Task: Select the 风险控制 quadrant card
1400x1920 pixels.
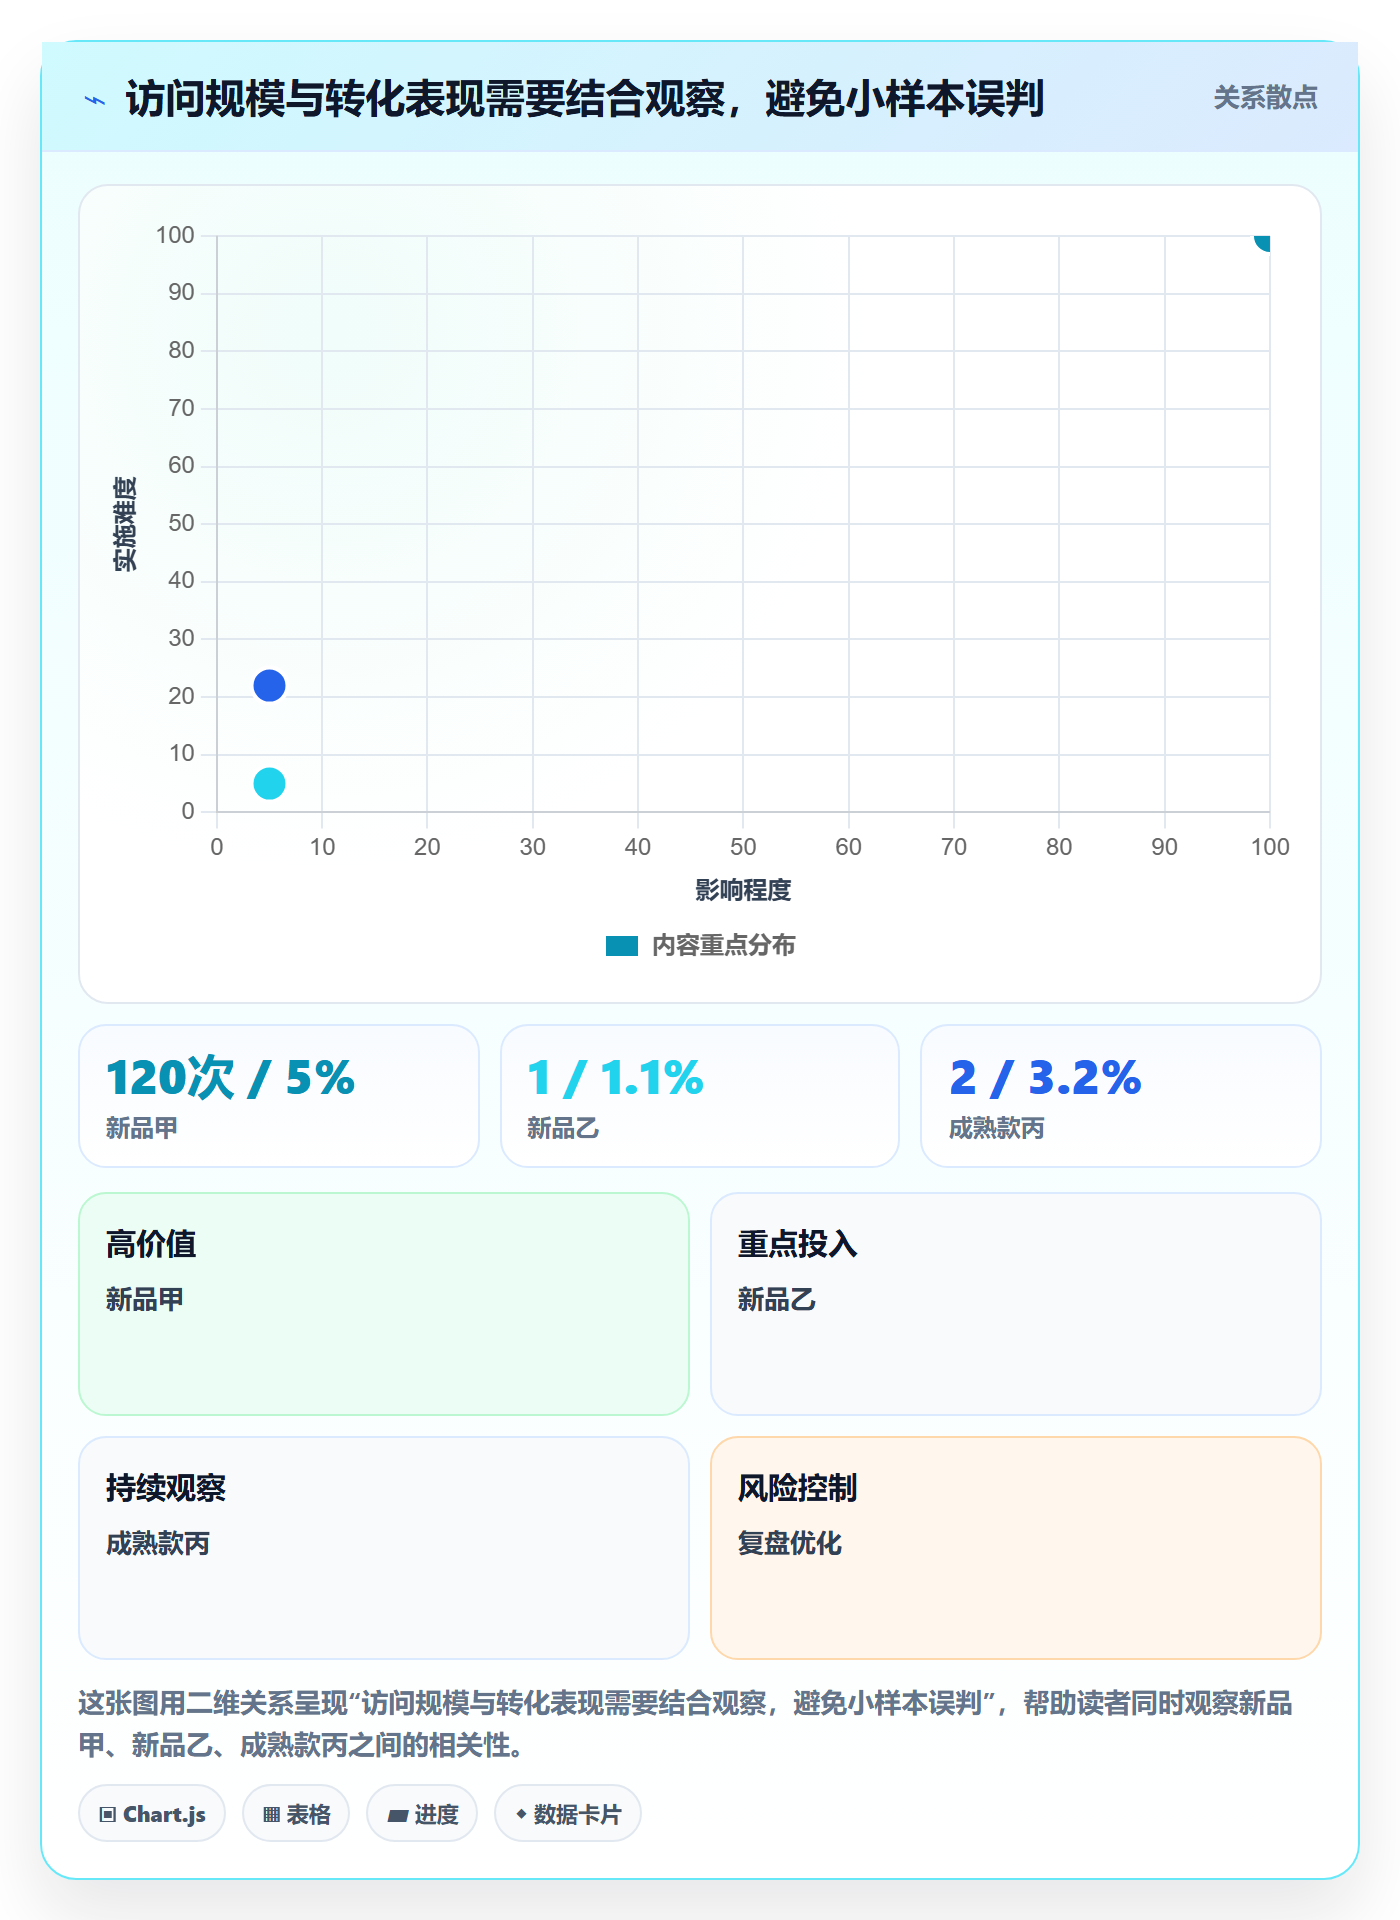Action: click(x=1016, y=1548)
